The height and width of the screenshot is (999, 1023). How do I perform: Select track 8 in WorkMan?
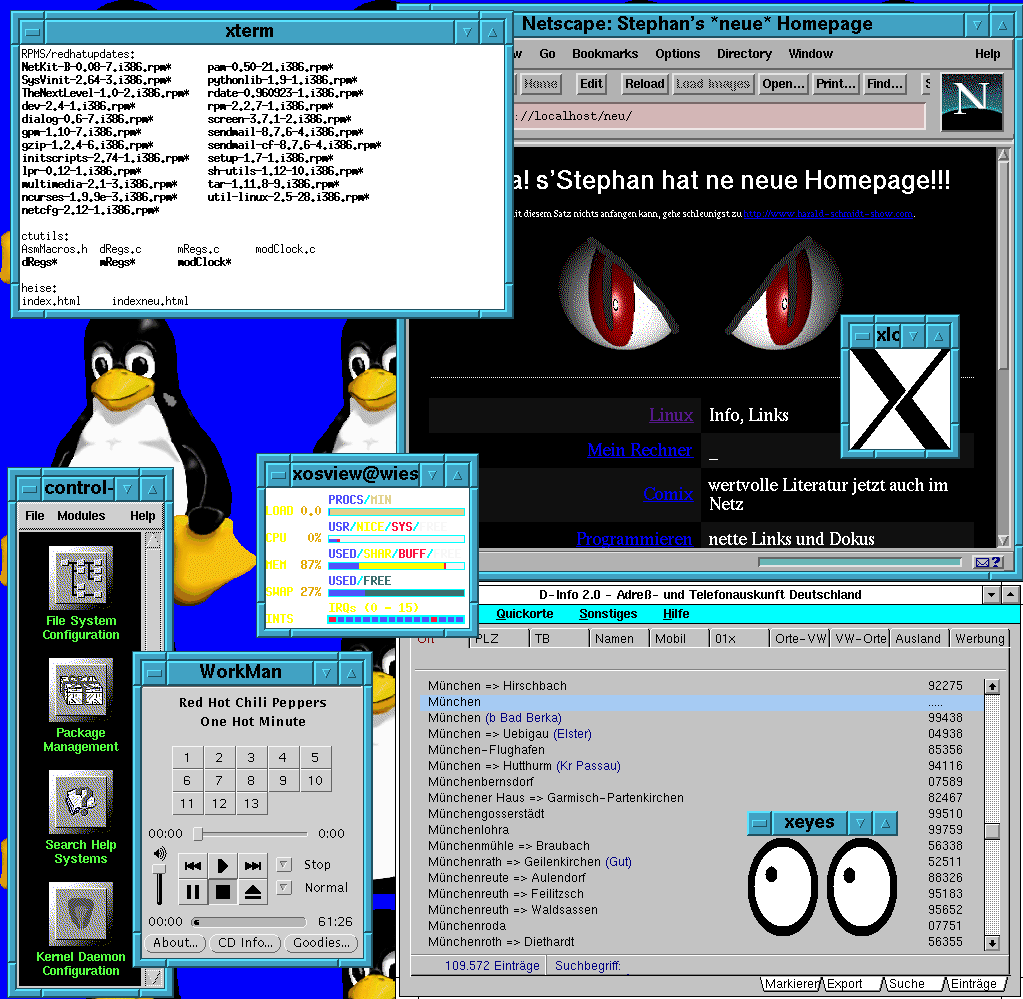click(x=251, y=780)
